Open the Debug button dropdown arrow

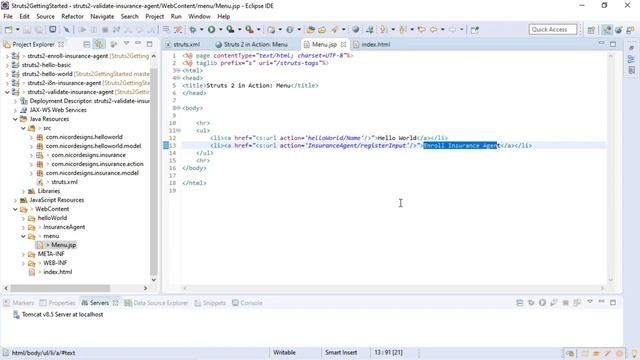point(201,29)
